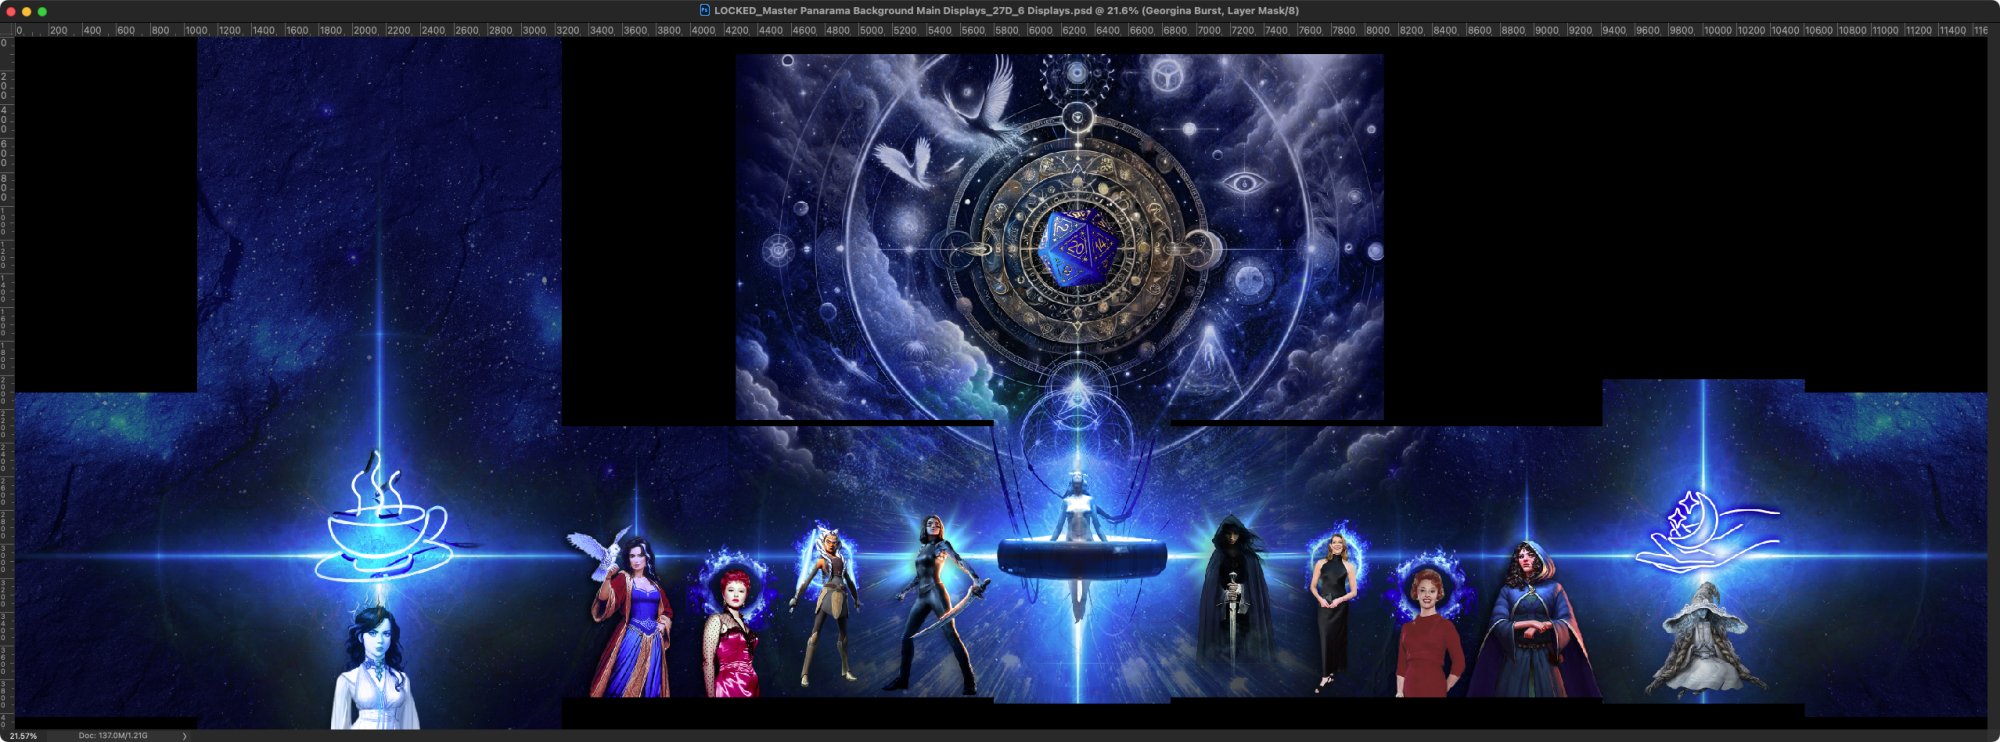Click the blonde woman in black dress

coord(1333,611)
